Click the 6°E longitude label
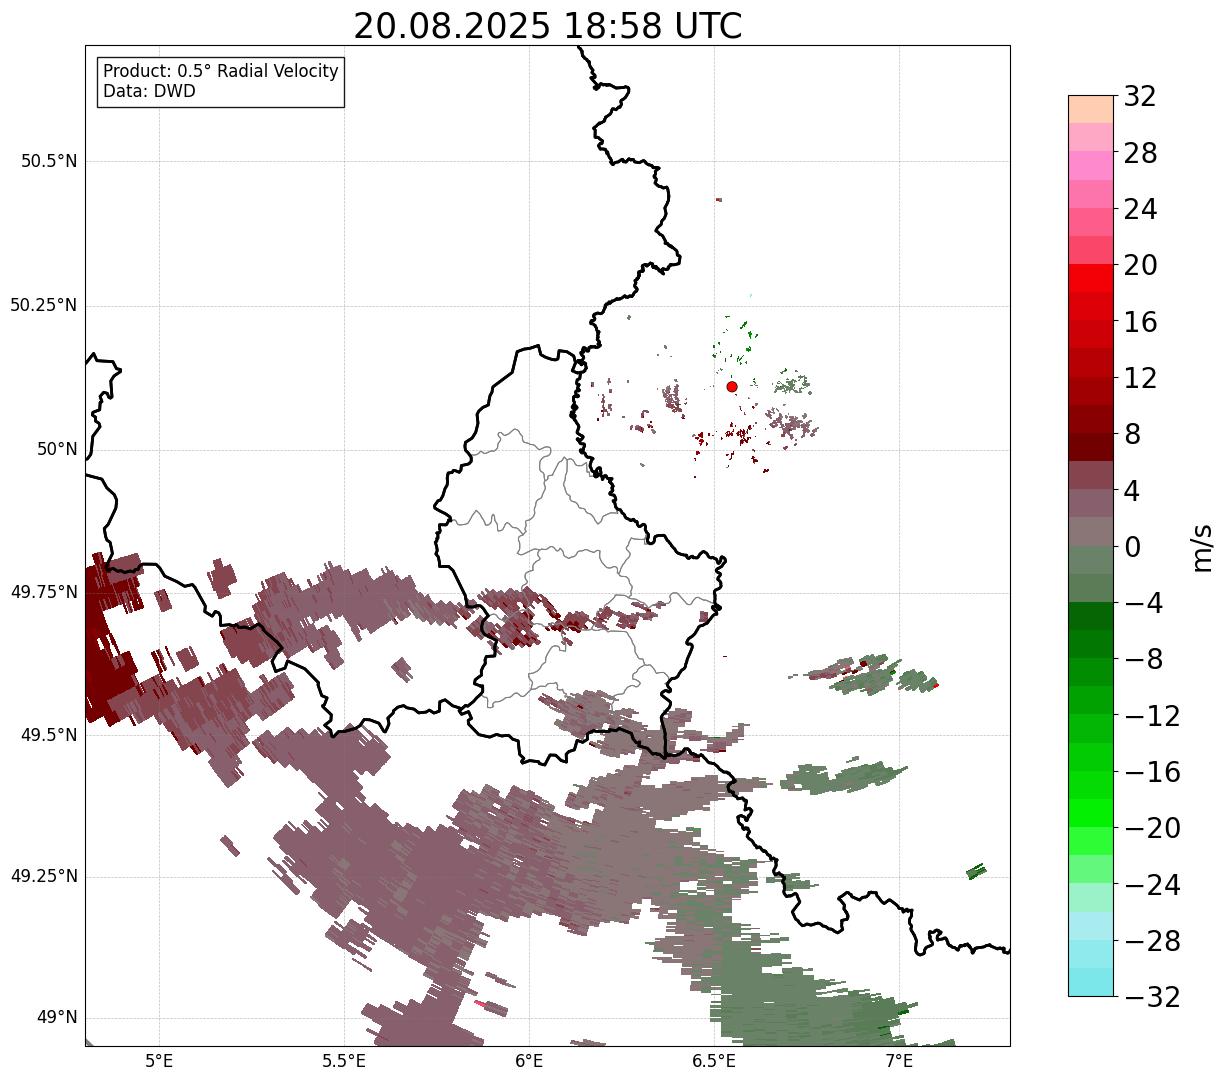This screenshot has height=1081, width=1225. coord(529,1061)
